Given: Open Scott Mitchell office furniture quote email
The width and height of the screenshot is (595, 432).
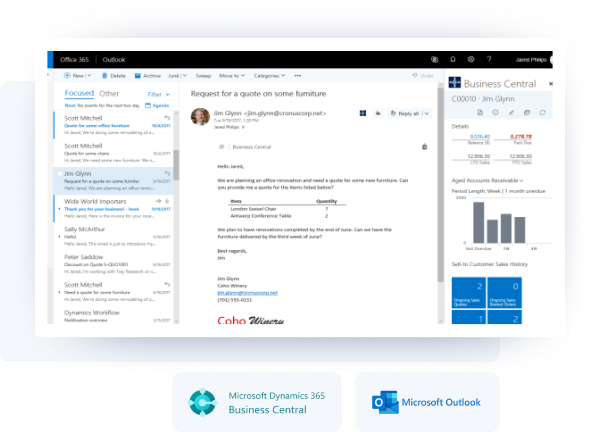Looking at the screenshot, I should tap(114, 125).
